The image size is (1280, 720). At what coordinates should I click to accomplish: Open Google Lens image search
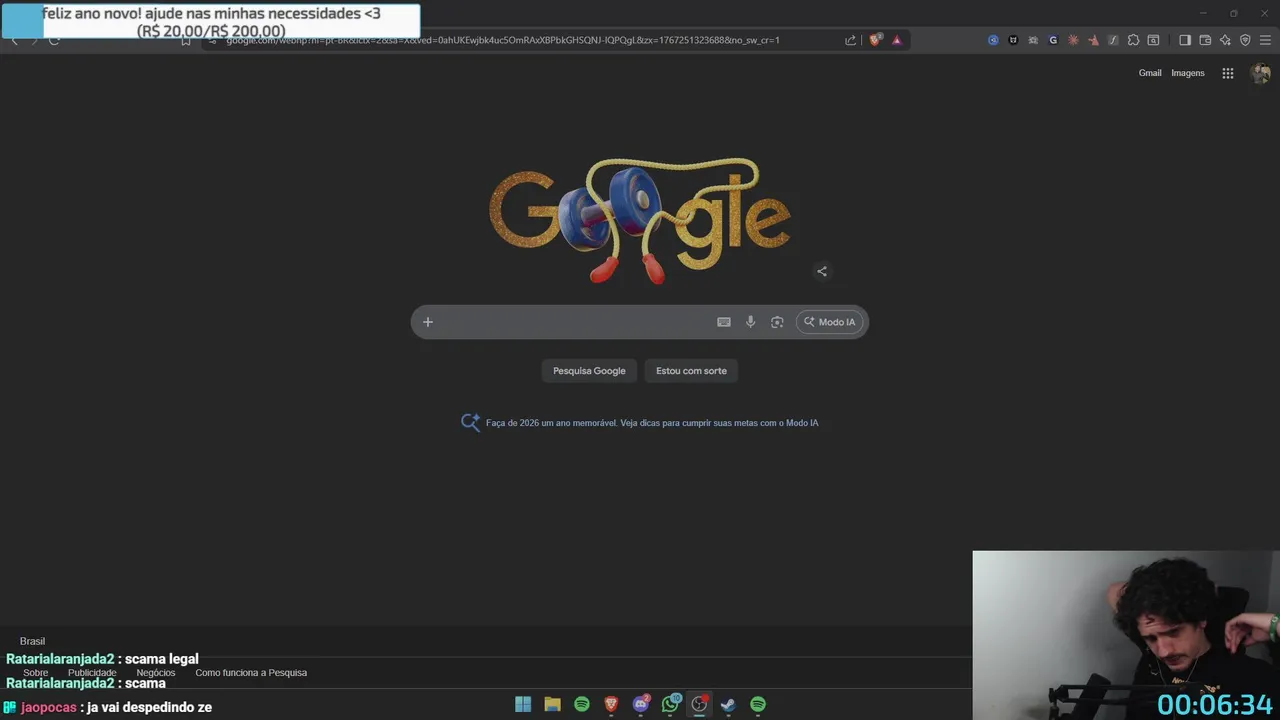tap(777, 322)
